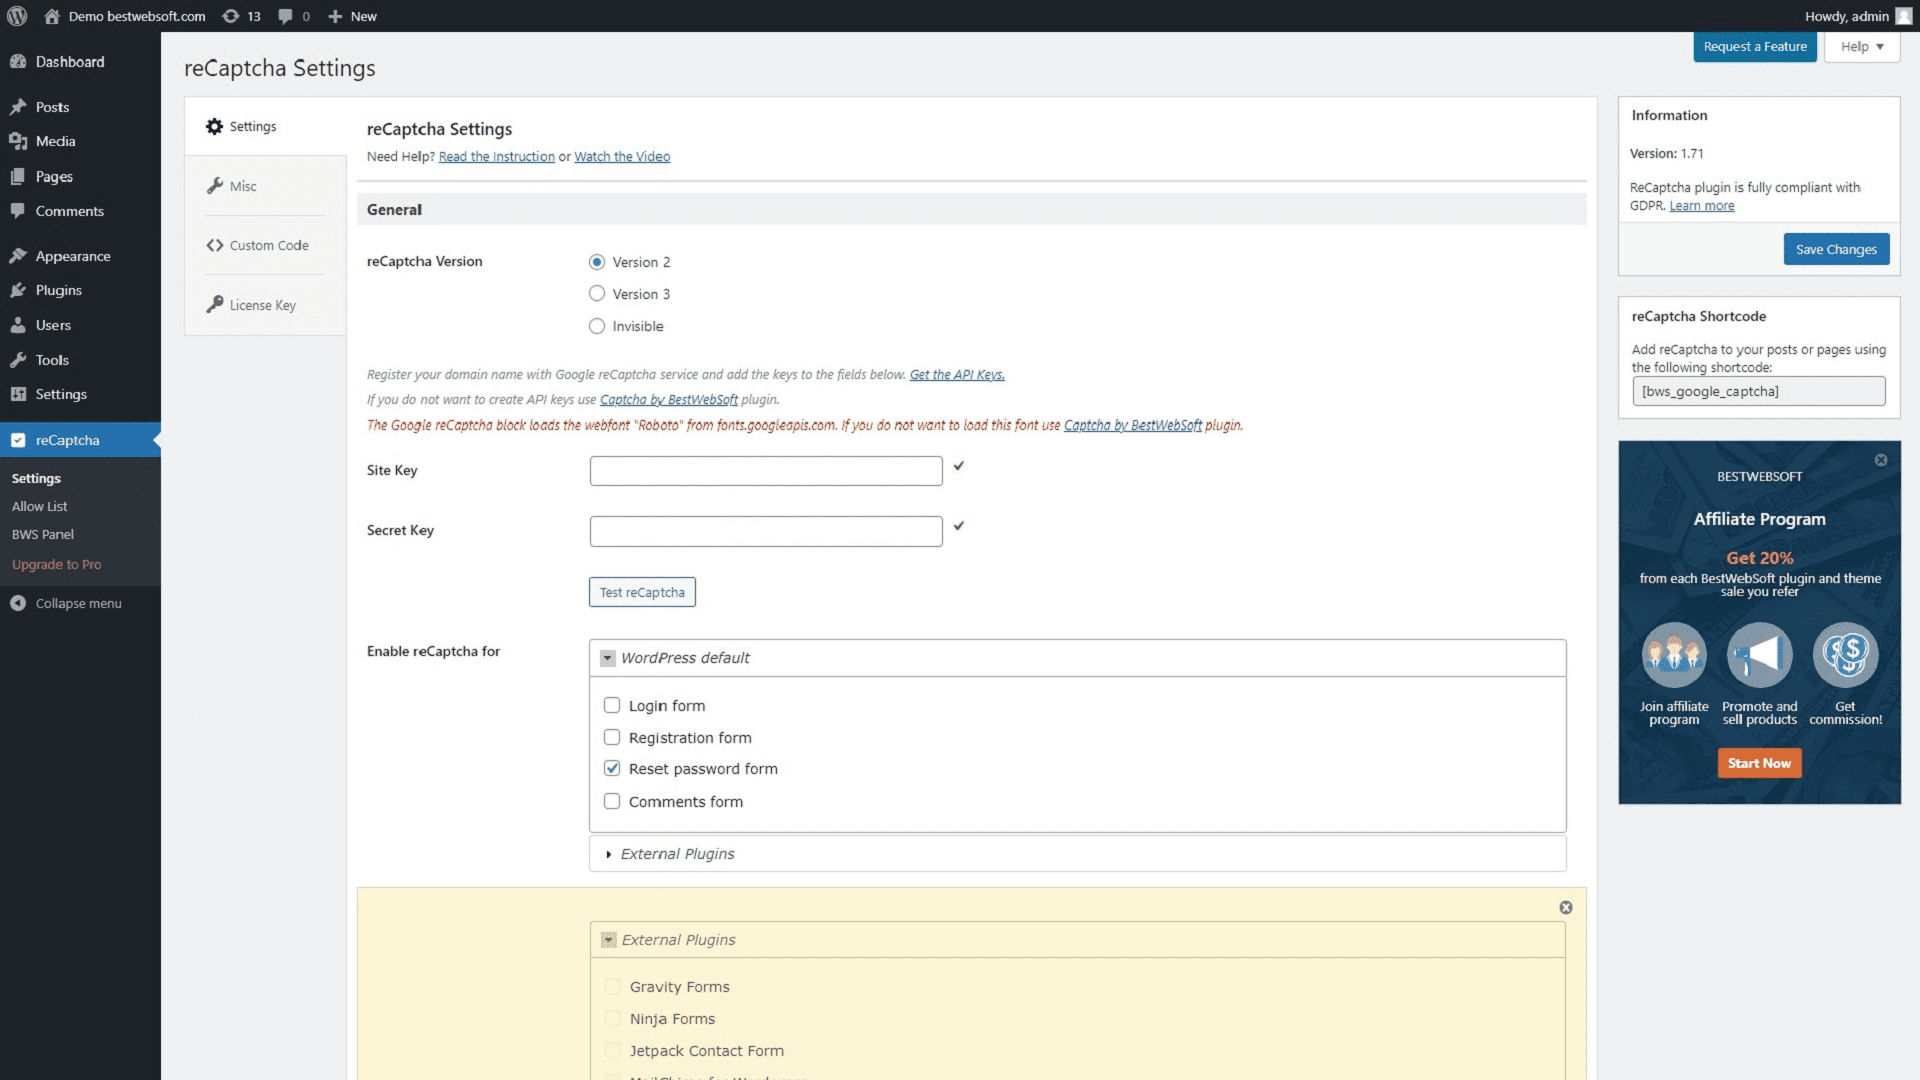Follow the Get the API Keys link

(956, 375)
